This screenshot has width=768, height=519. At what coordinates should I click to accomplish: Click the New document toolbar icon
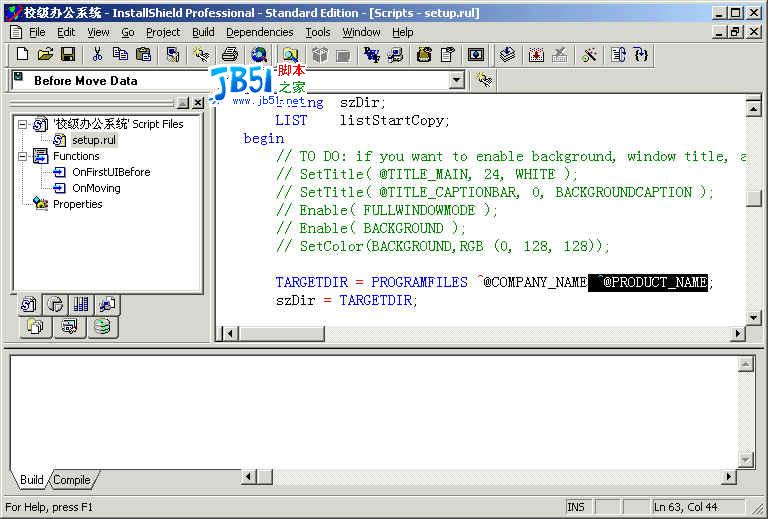tap(22, 54)
